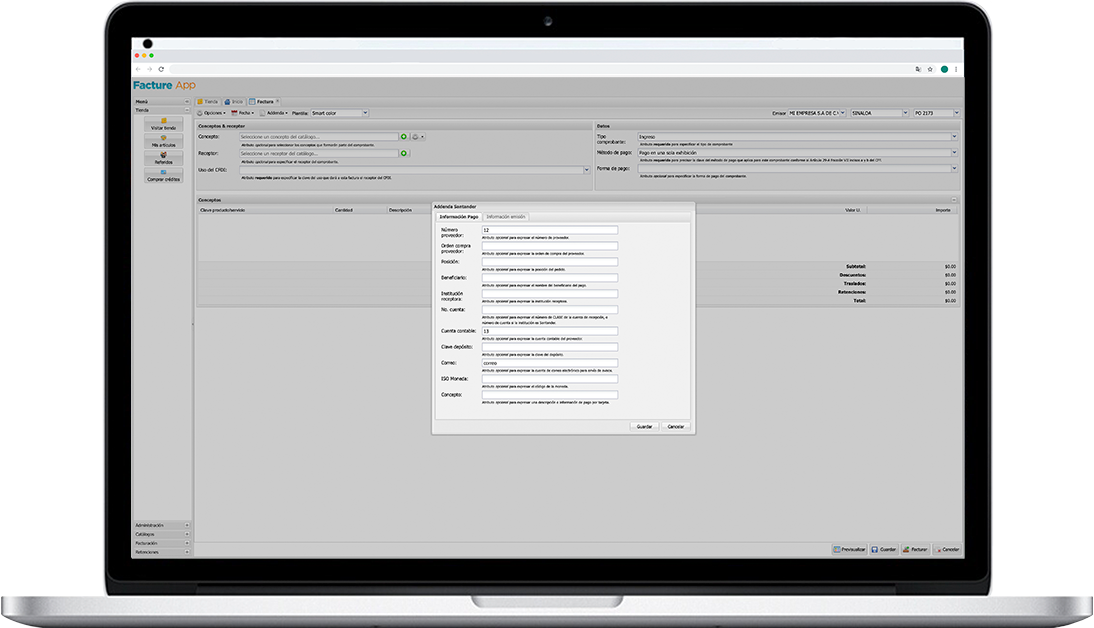This screenshot has height=628, width=1094.
Task: Click the green add icon beside Concepto
Action: [x=404, y=136]
